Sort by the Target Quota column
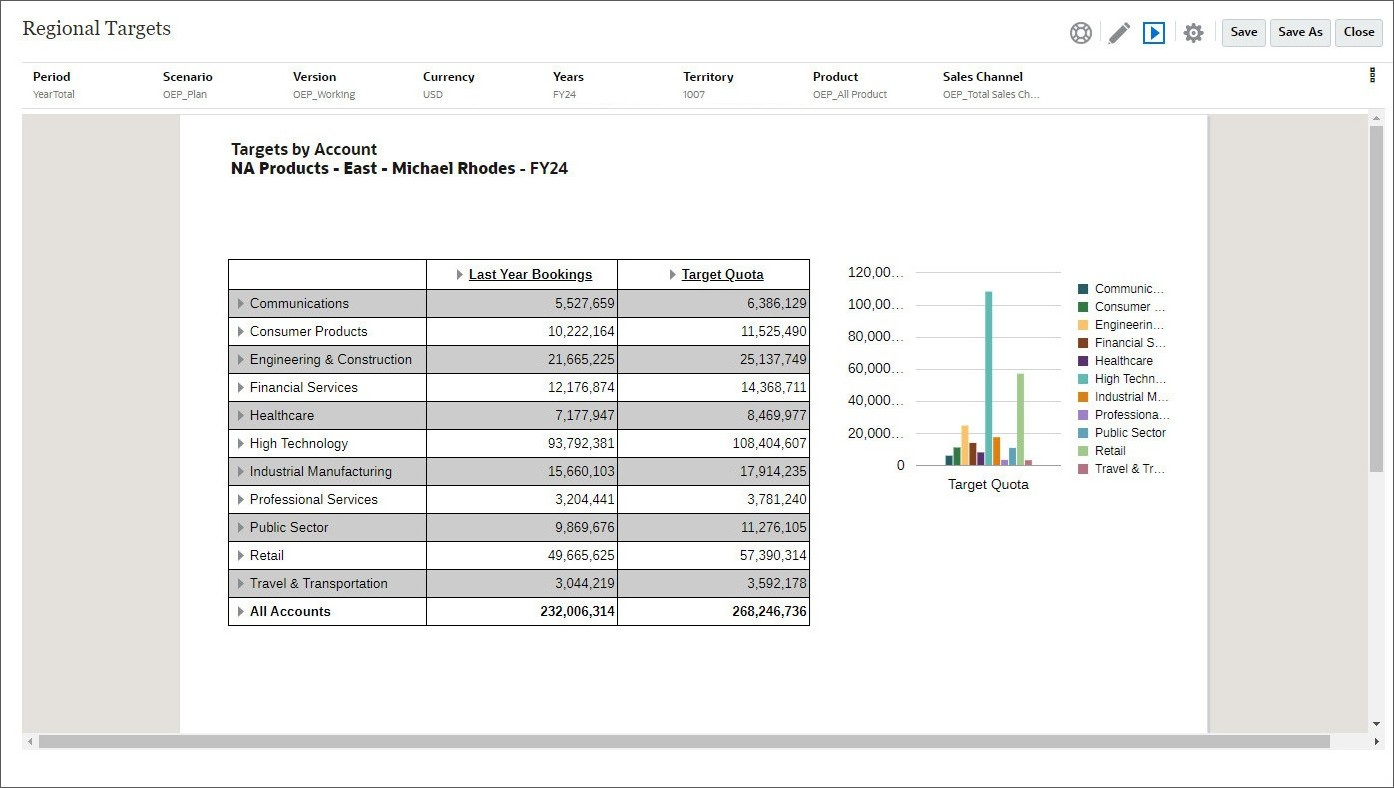This screenshot has height=788, width=1394. click(x=721, y=274)
